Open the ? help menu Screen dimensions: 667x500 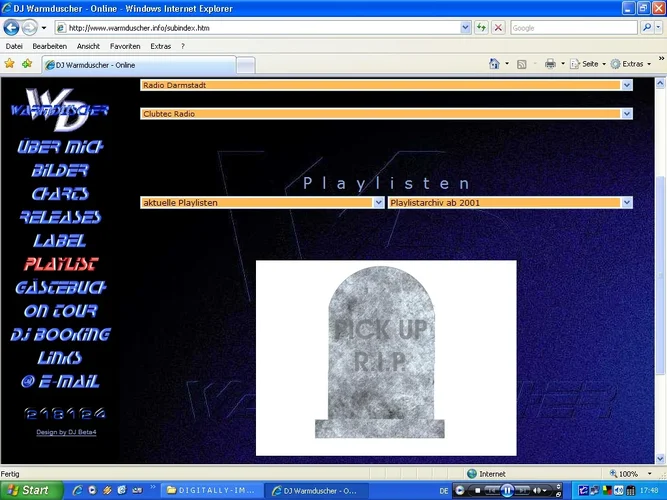[182, 46]
